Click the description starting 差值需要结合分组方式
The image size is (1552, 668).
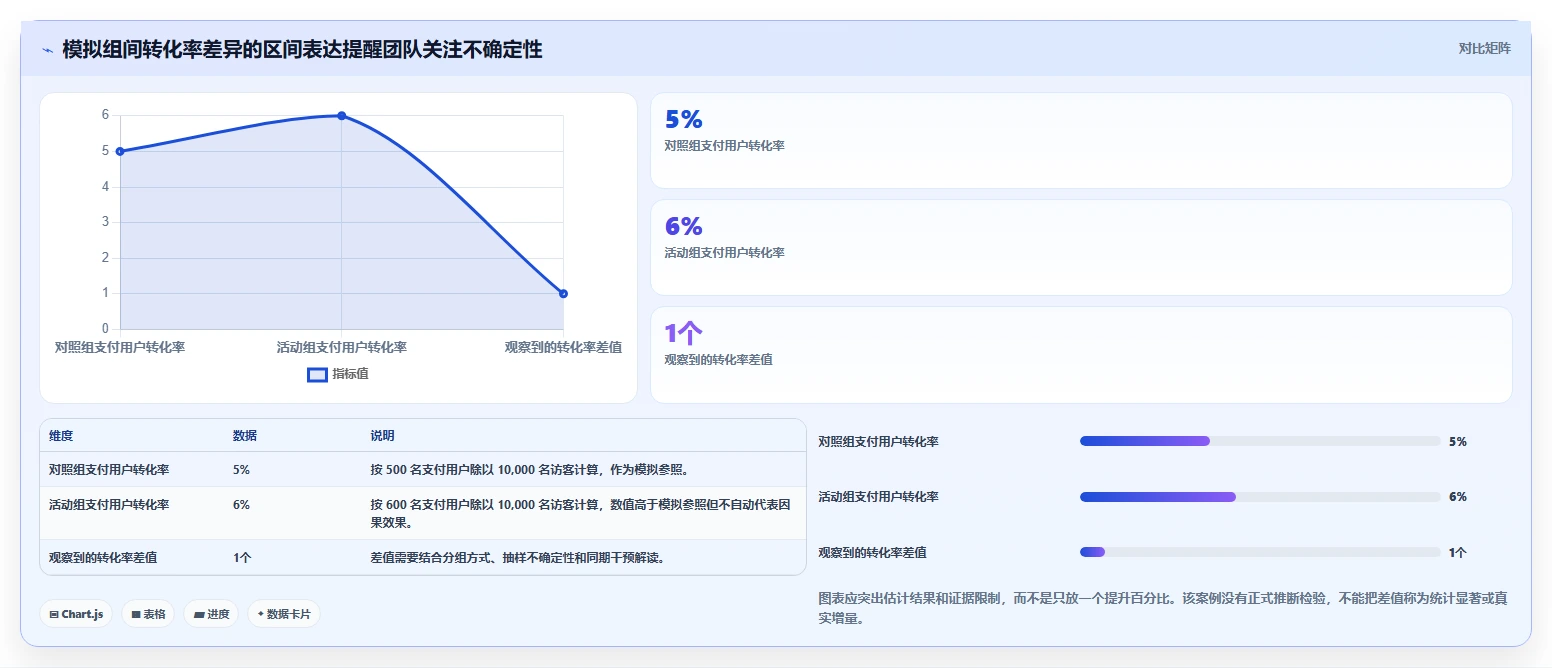(x=517, y=558)
